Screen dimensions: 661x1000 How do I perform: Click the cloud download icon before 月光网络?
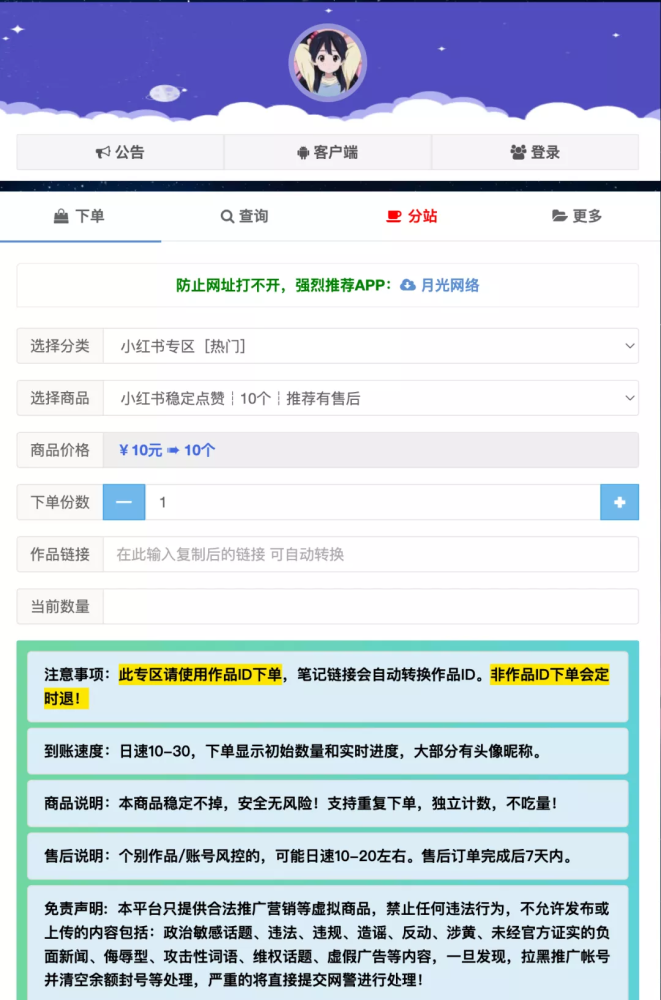408,285
